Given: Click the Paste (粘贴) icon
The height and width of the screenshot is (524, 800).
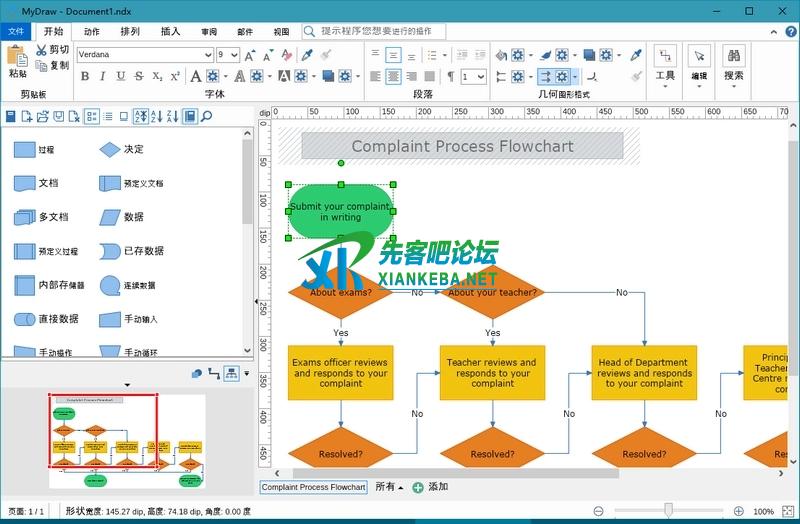Looking at the screenshot, I should click(17, 58).
